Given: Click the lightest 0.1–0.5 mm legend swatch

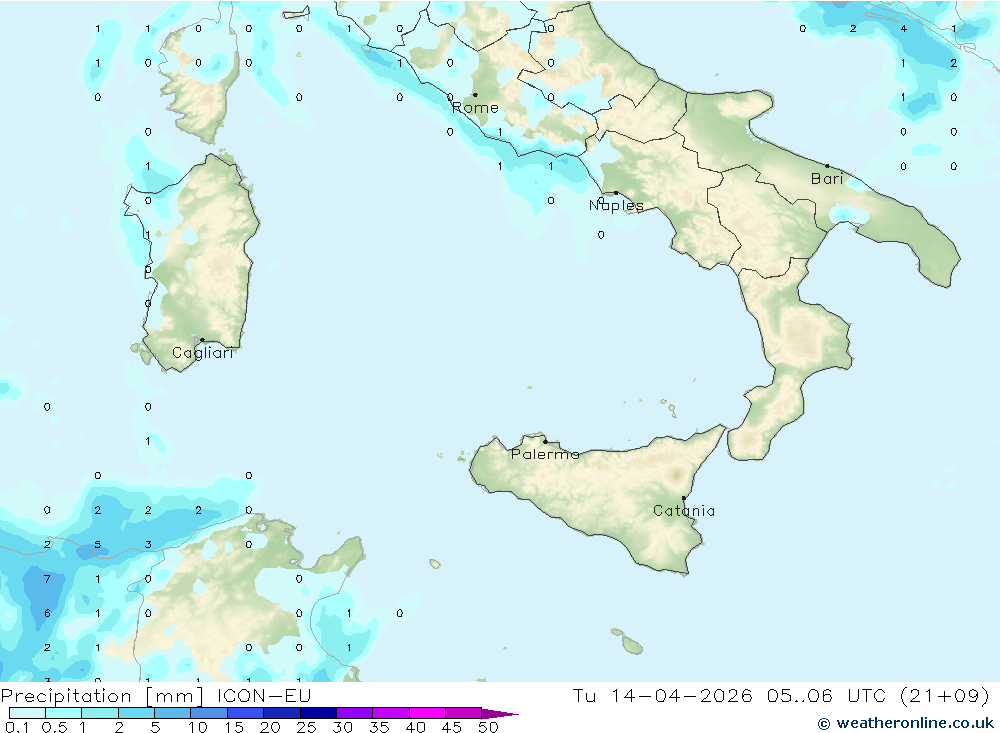Looking at the screenshot, I should [x=27, y=713].
